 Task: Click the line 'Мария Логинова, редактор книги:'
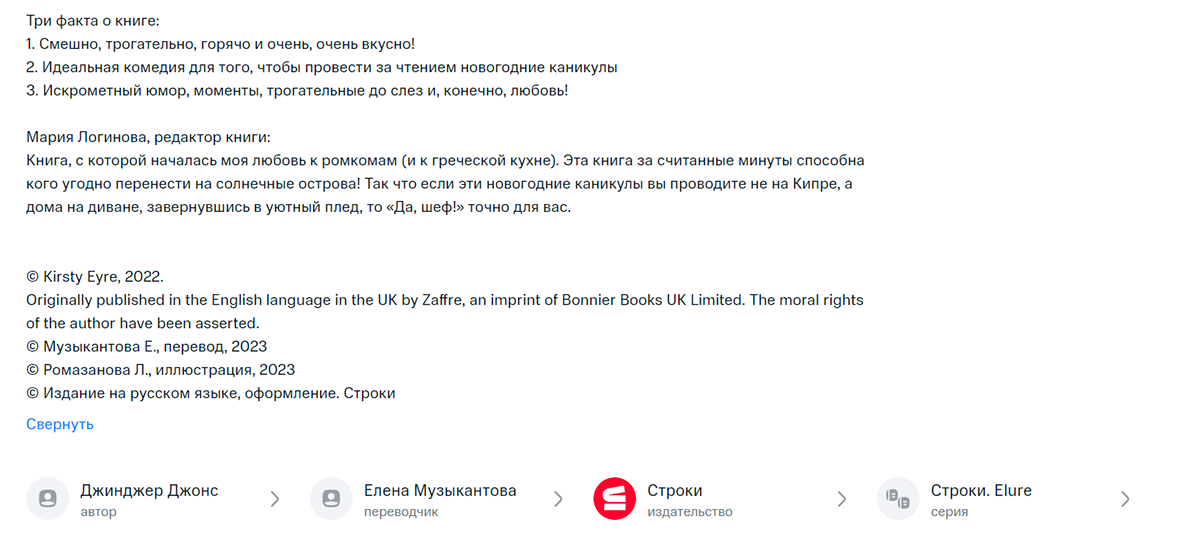pos(149,137)
